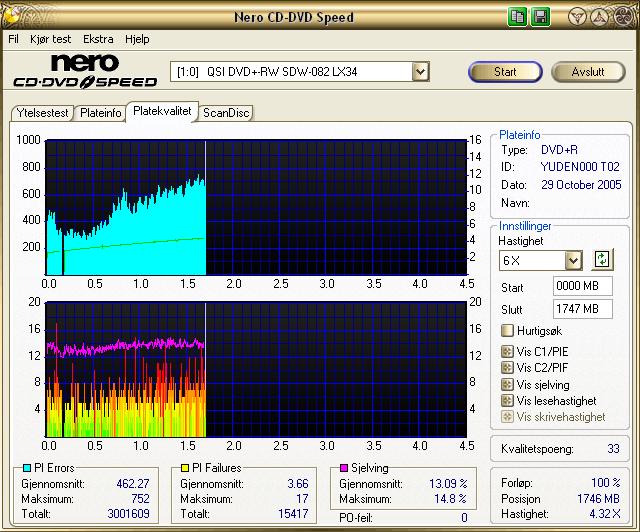Click the third round swirl button in title bar

(x=622, y=17)
